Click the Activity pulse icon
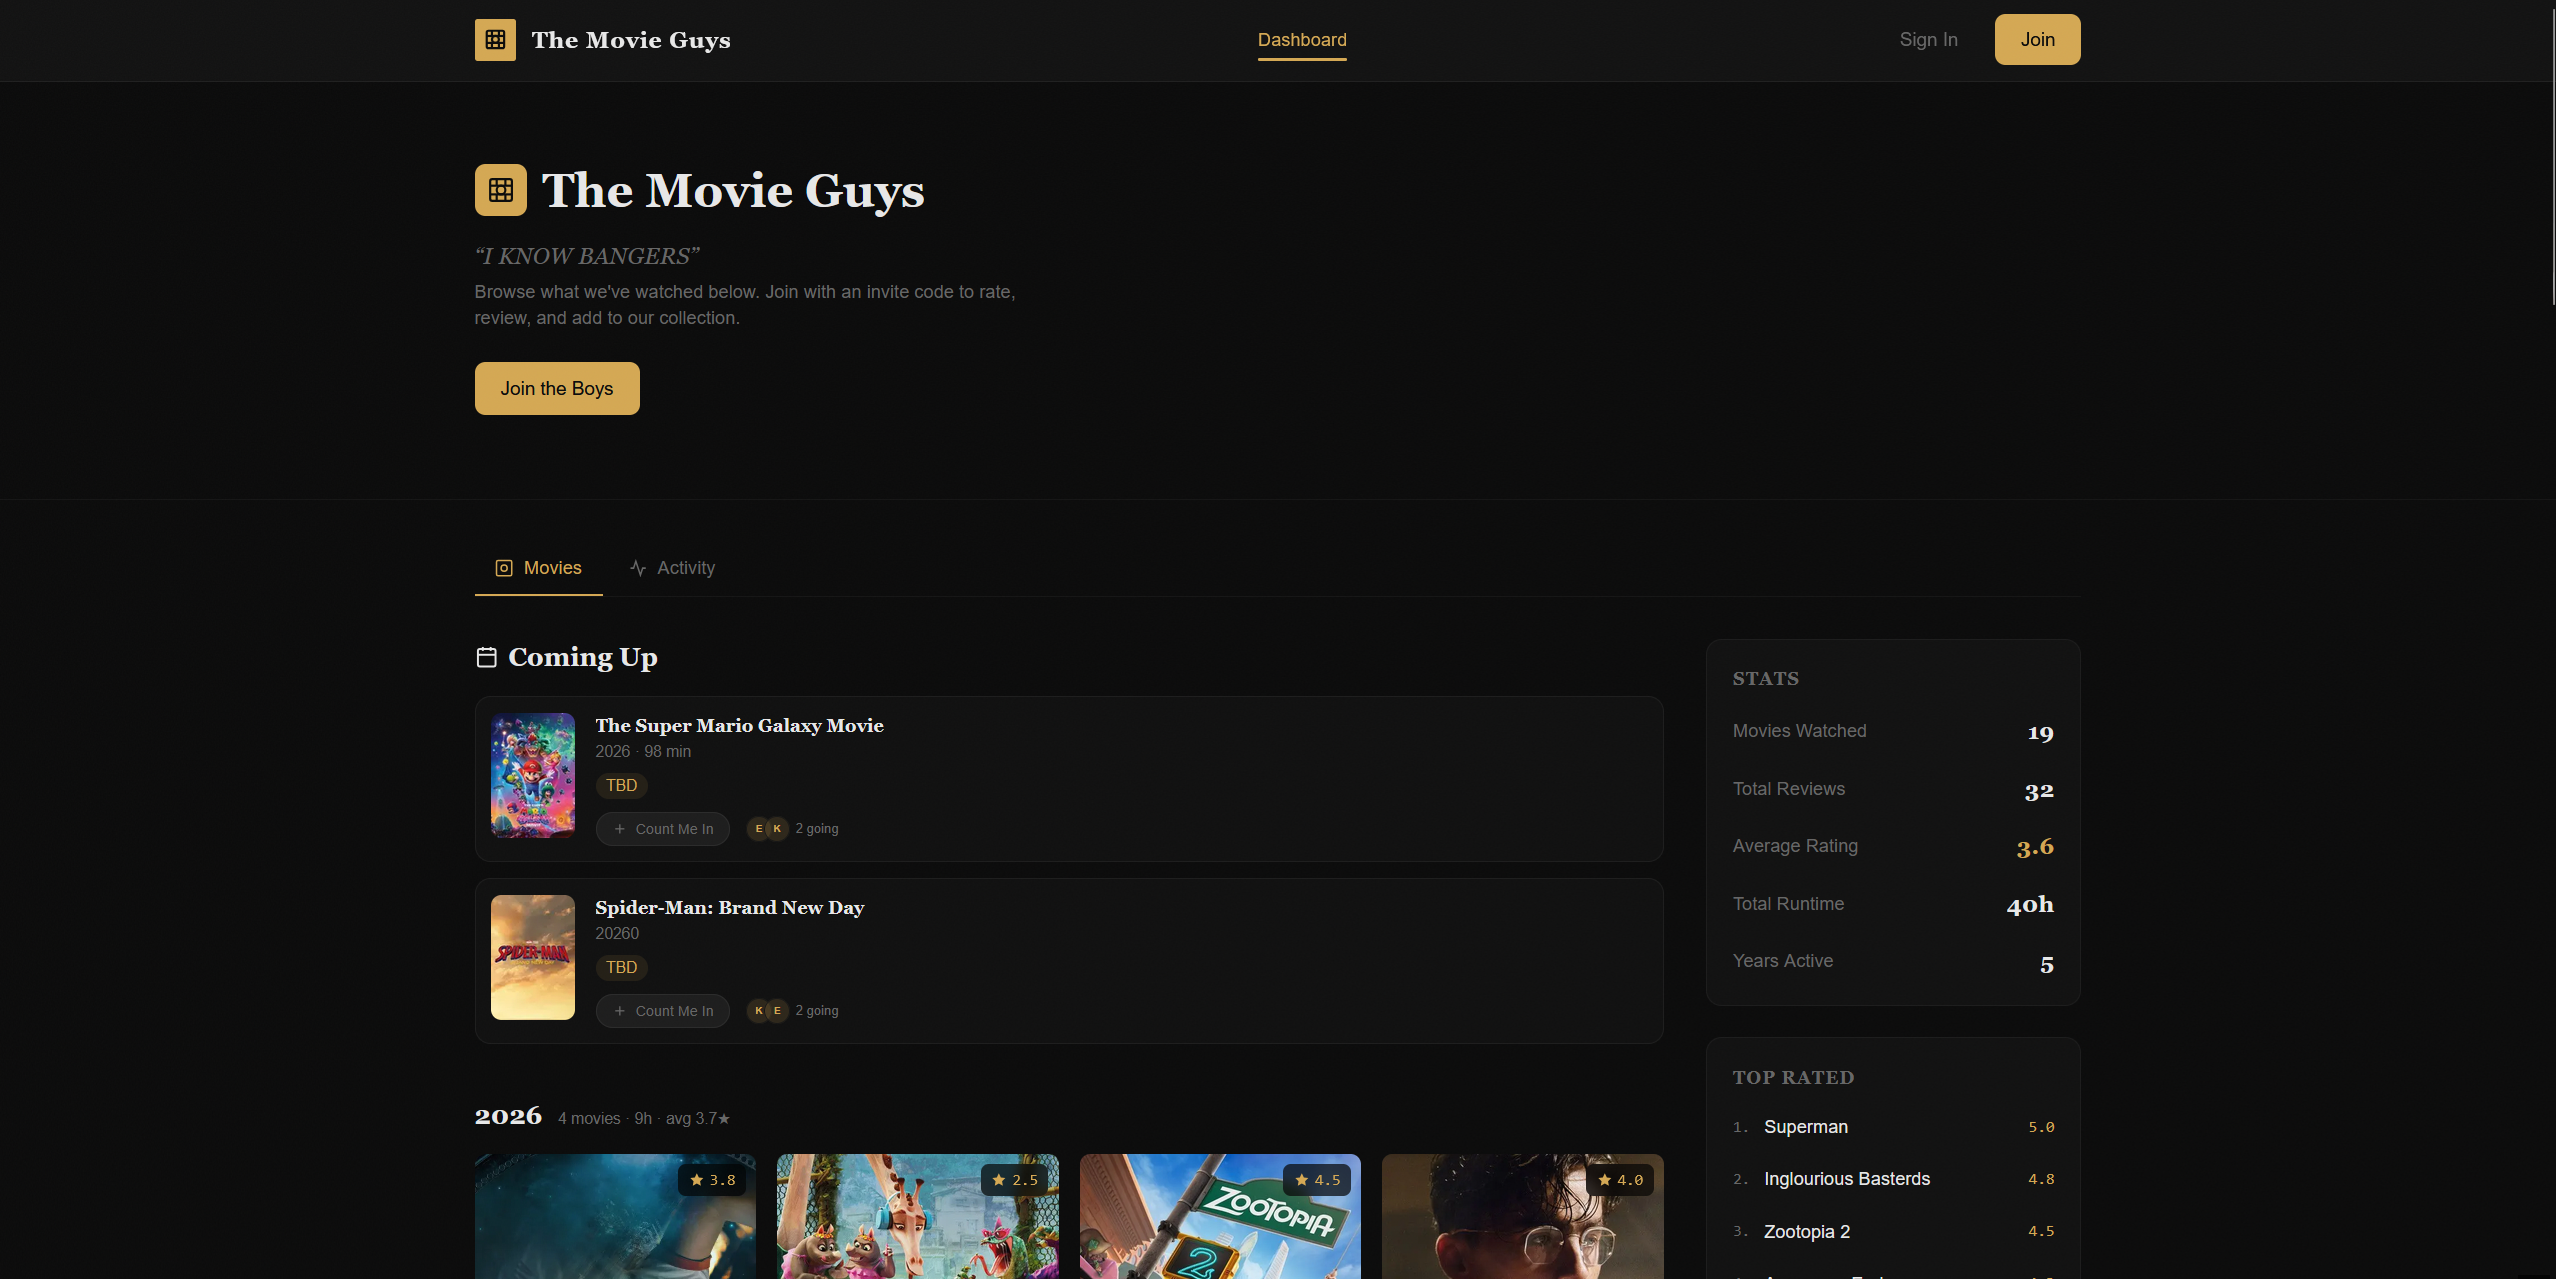 [x=638, y=568]
